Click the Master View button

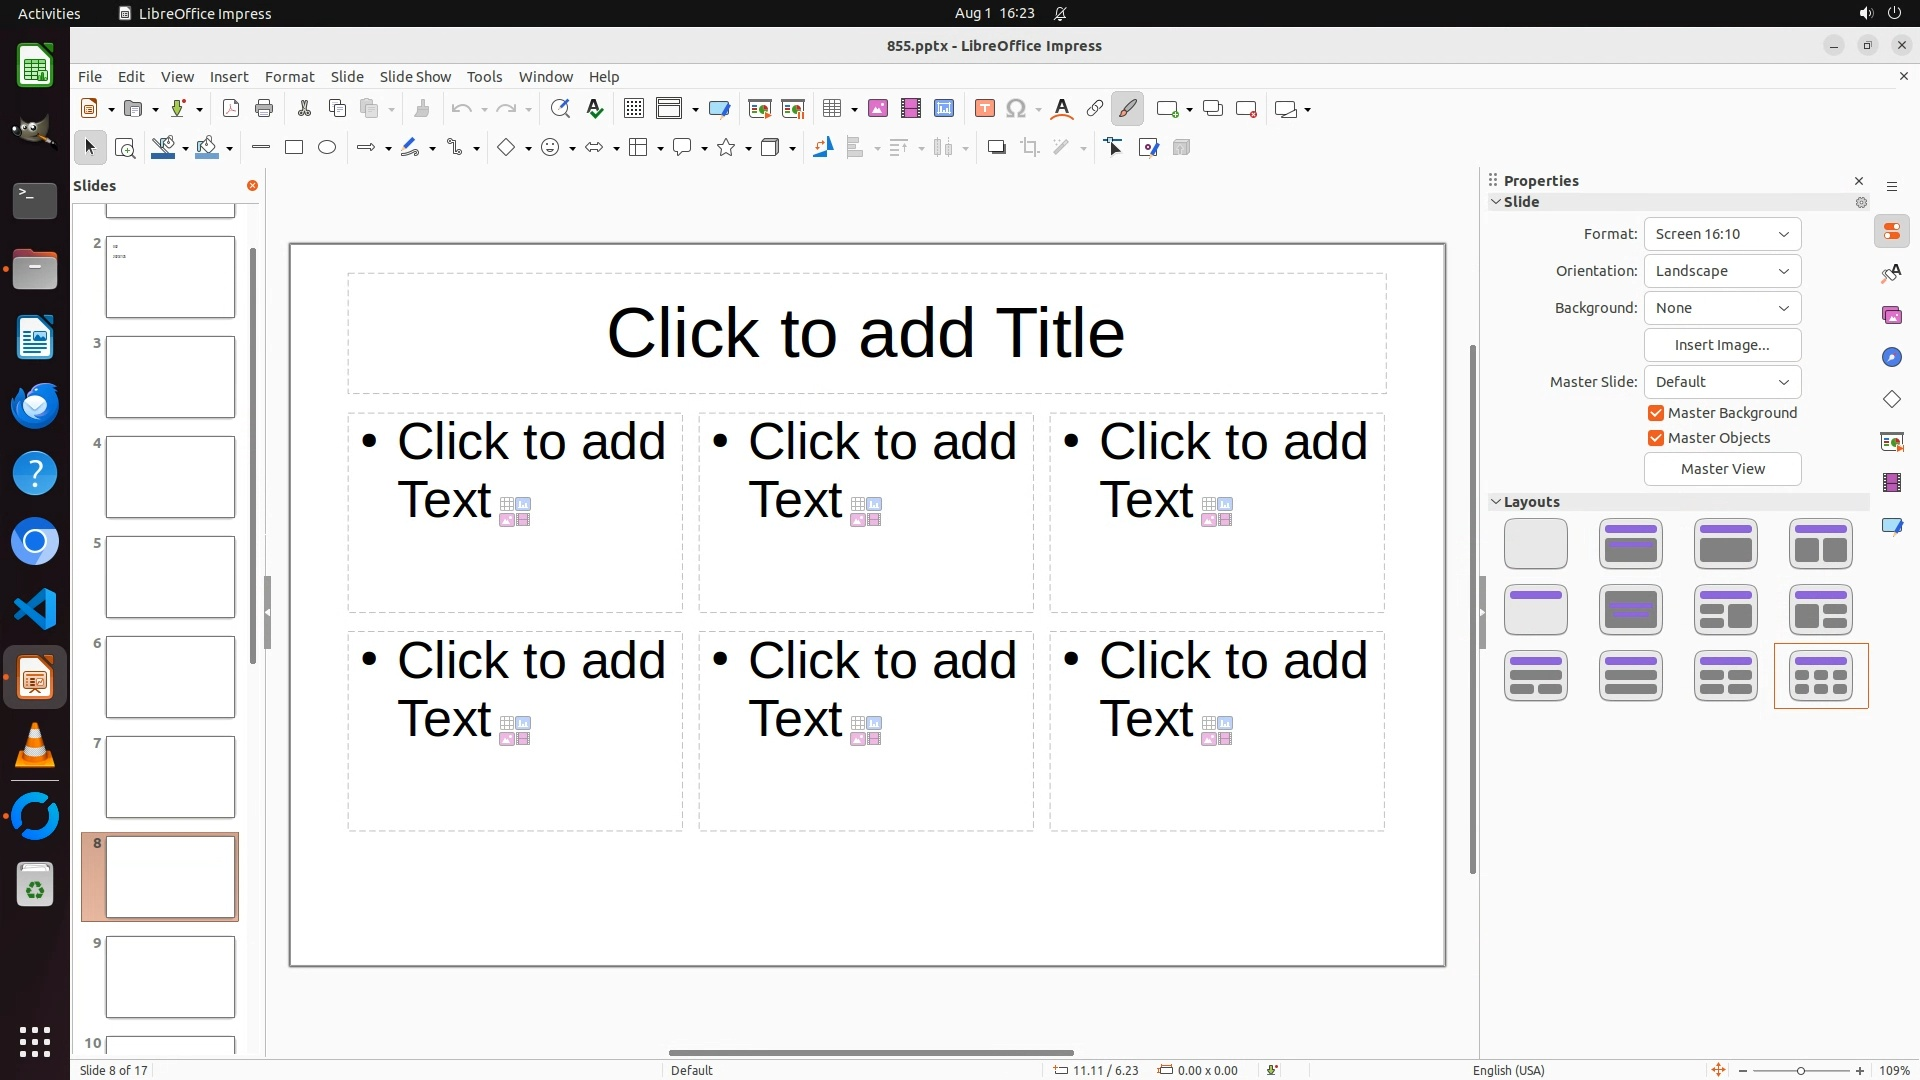click(x=1722, y=469)
